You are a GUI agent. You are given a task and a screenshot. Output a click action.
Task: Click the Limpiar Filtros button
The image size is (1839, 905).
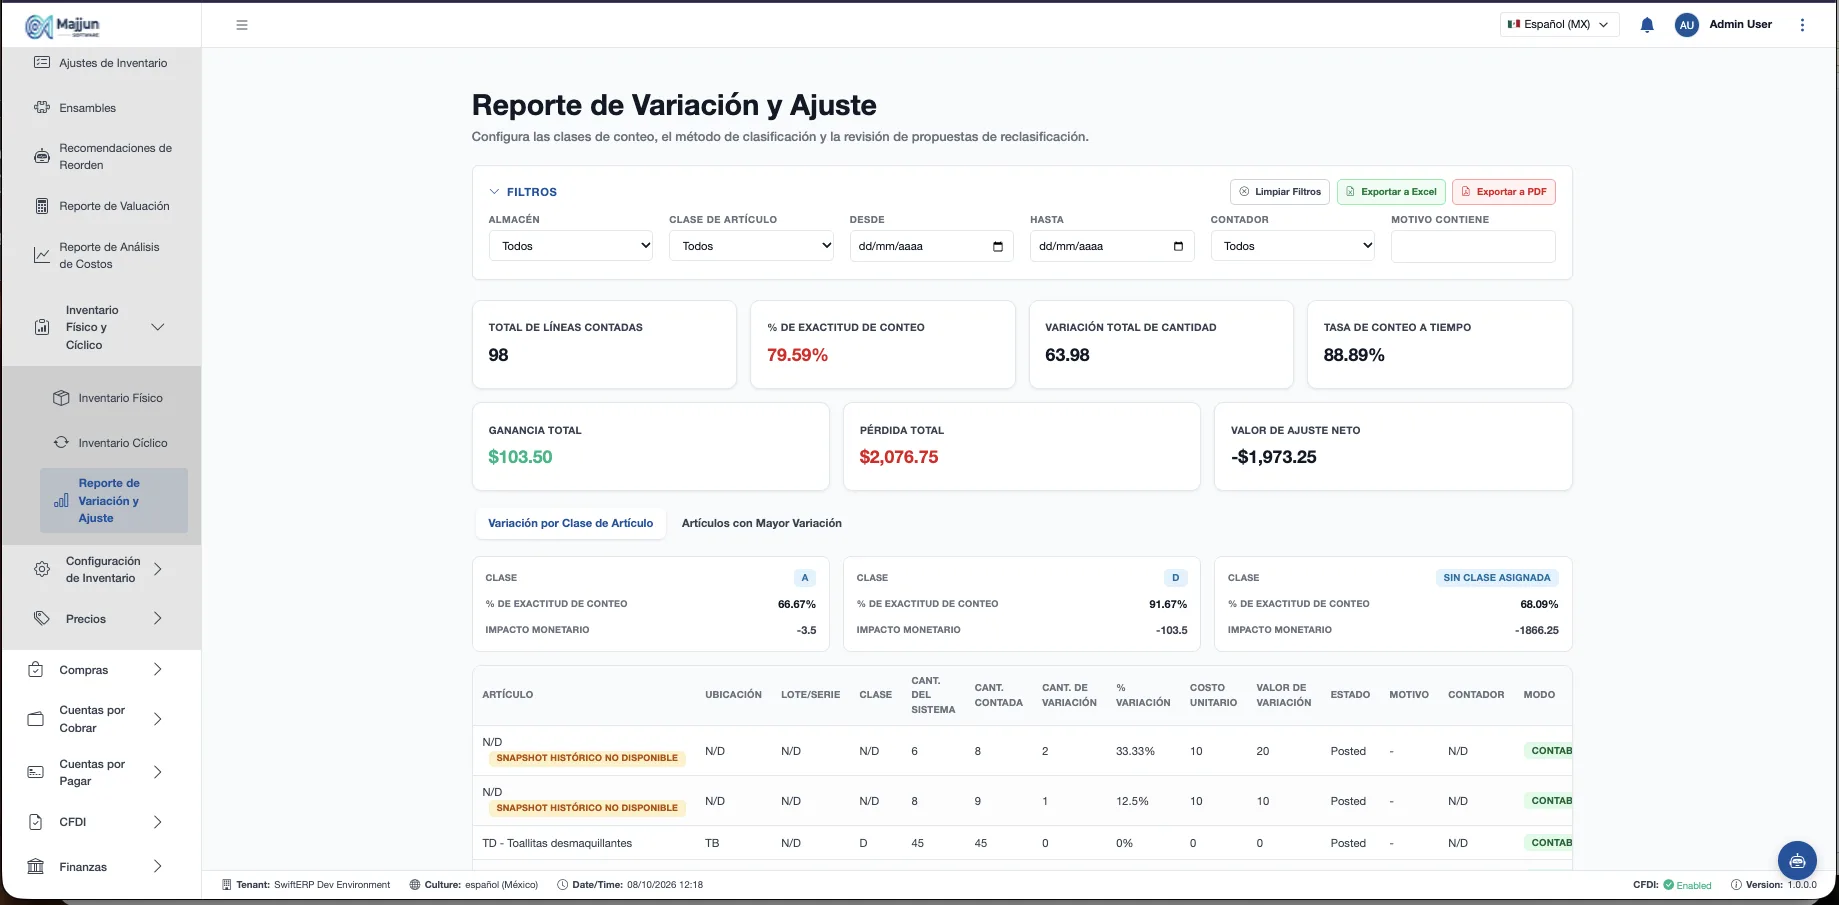point(1280,192)
